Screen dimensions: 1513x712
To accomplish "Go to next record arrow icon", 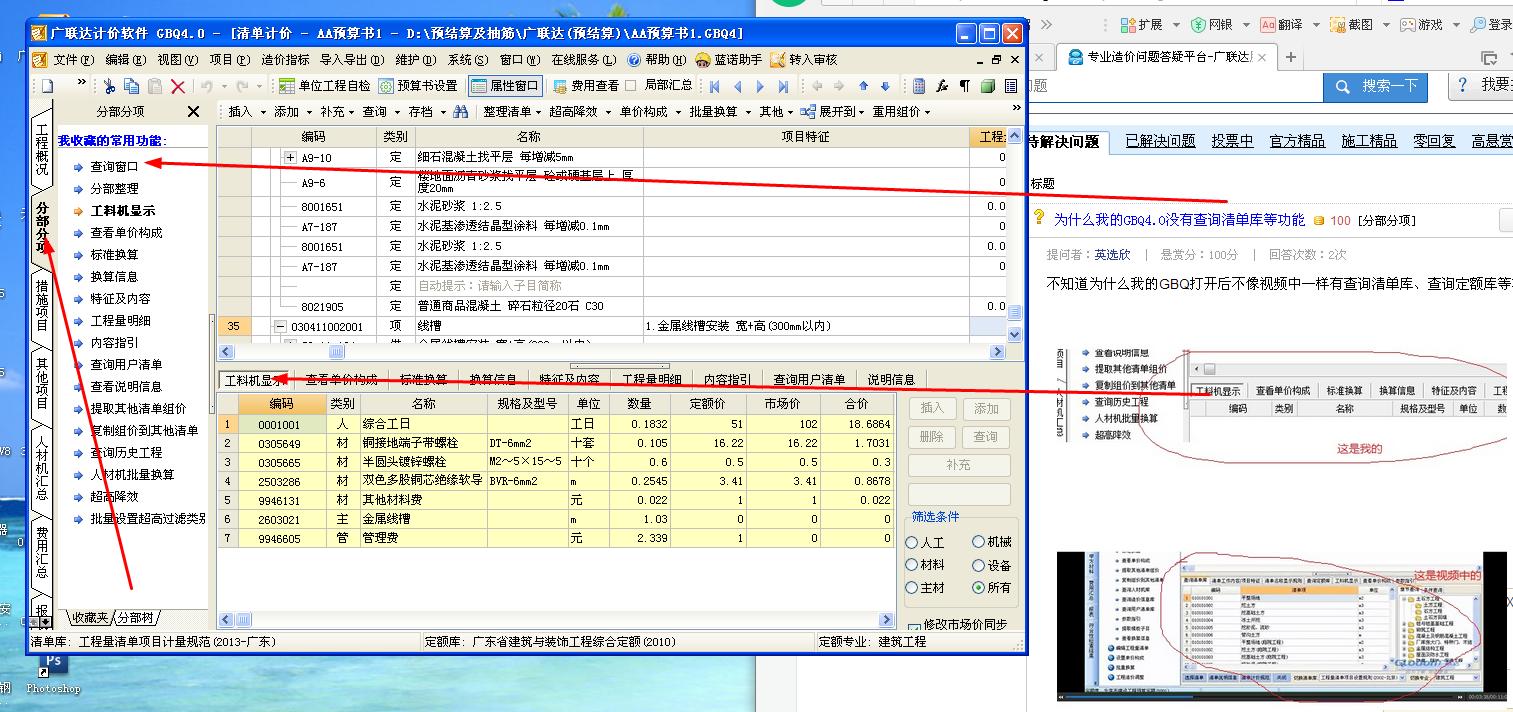I will click(x=760, y=86).
